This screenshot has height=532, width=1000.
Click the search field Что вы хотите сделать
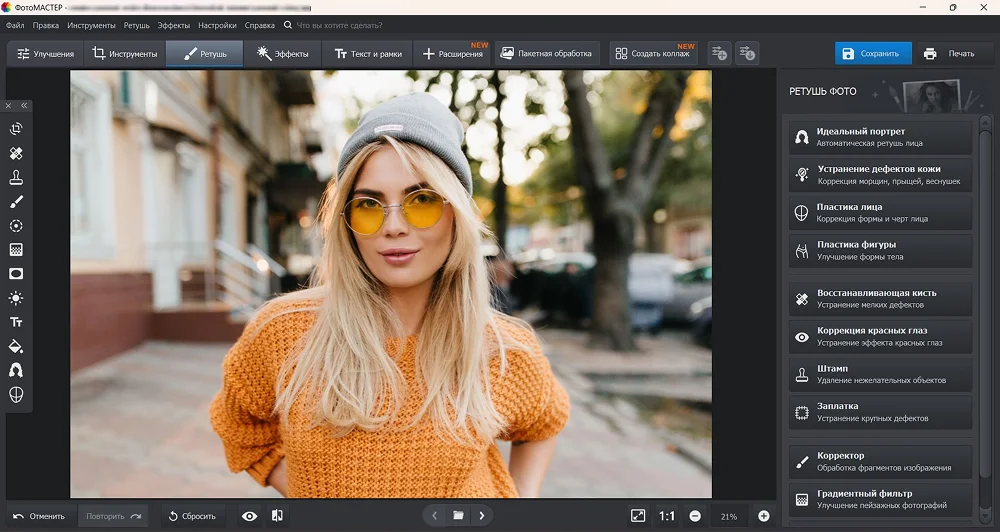(x=339, y=26)
